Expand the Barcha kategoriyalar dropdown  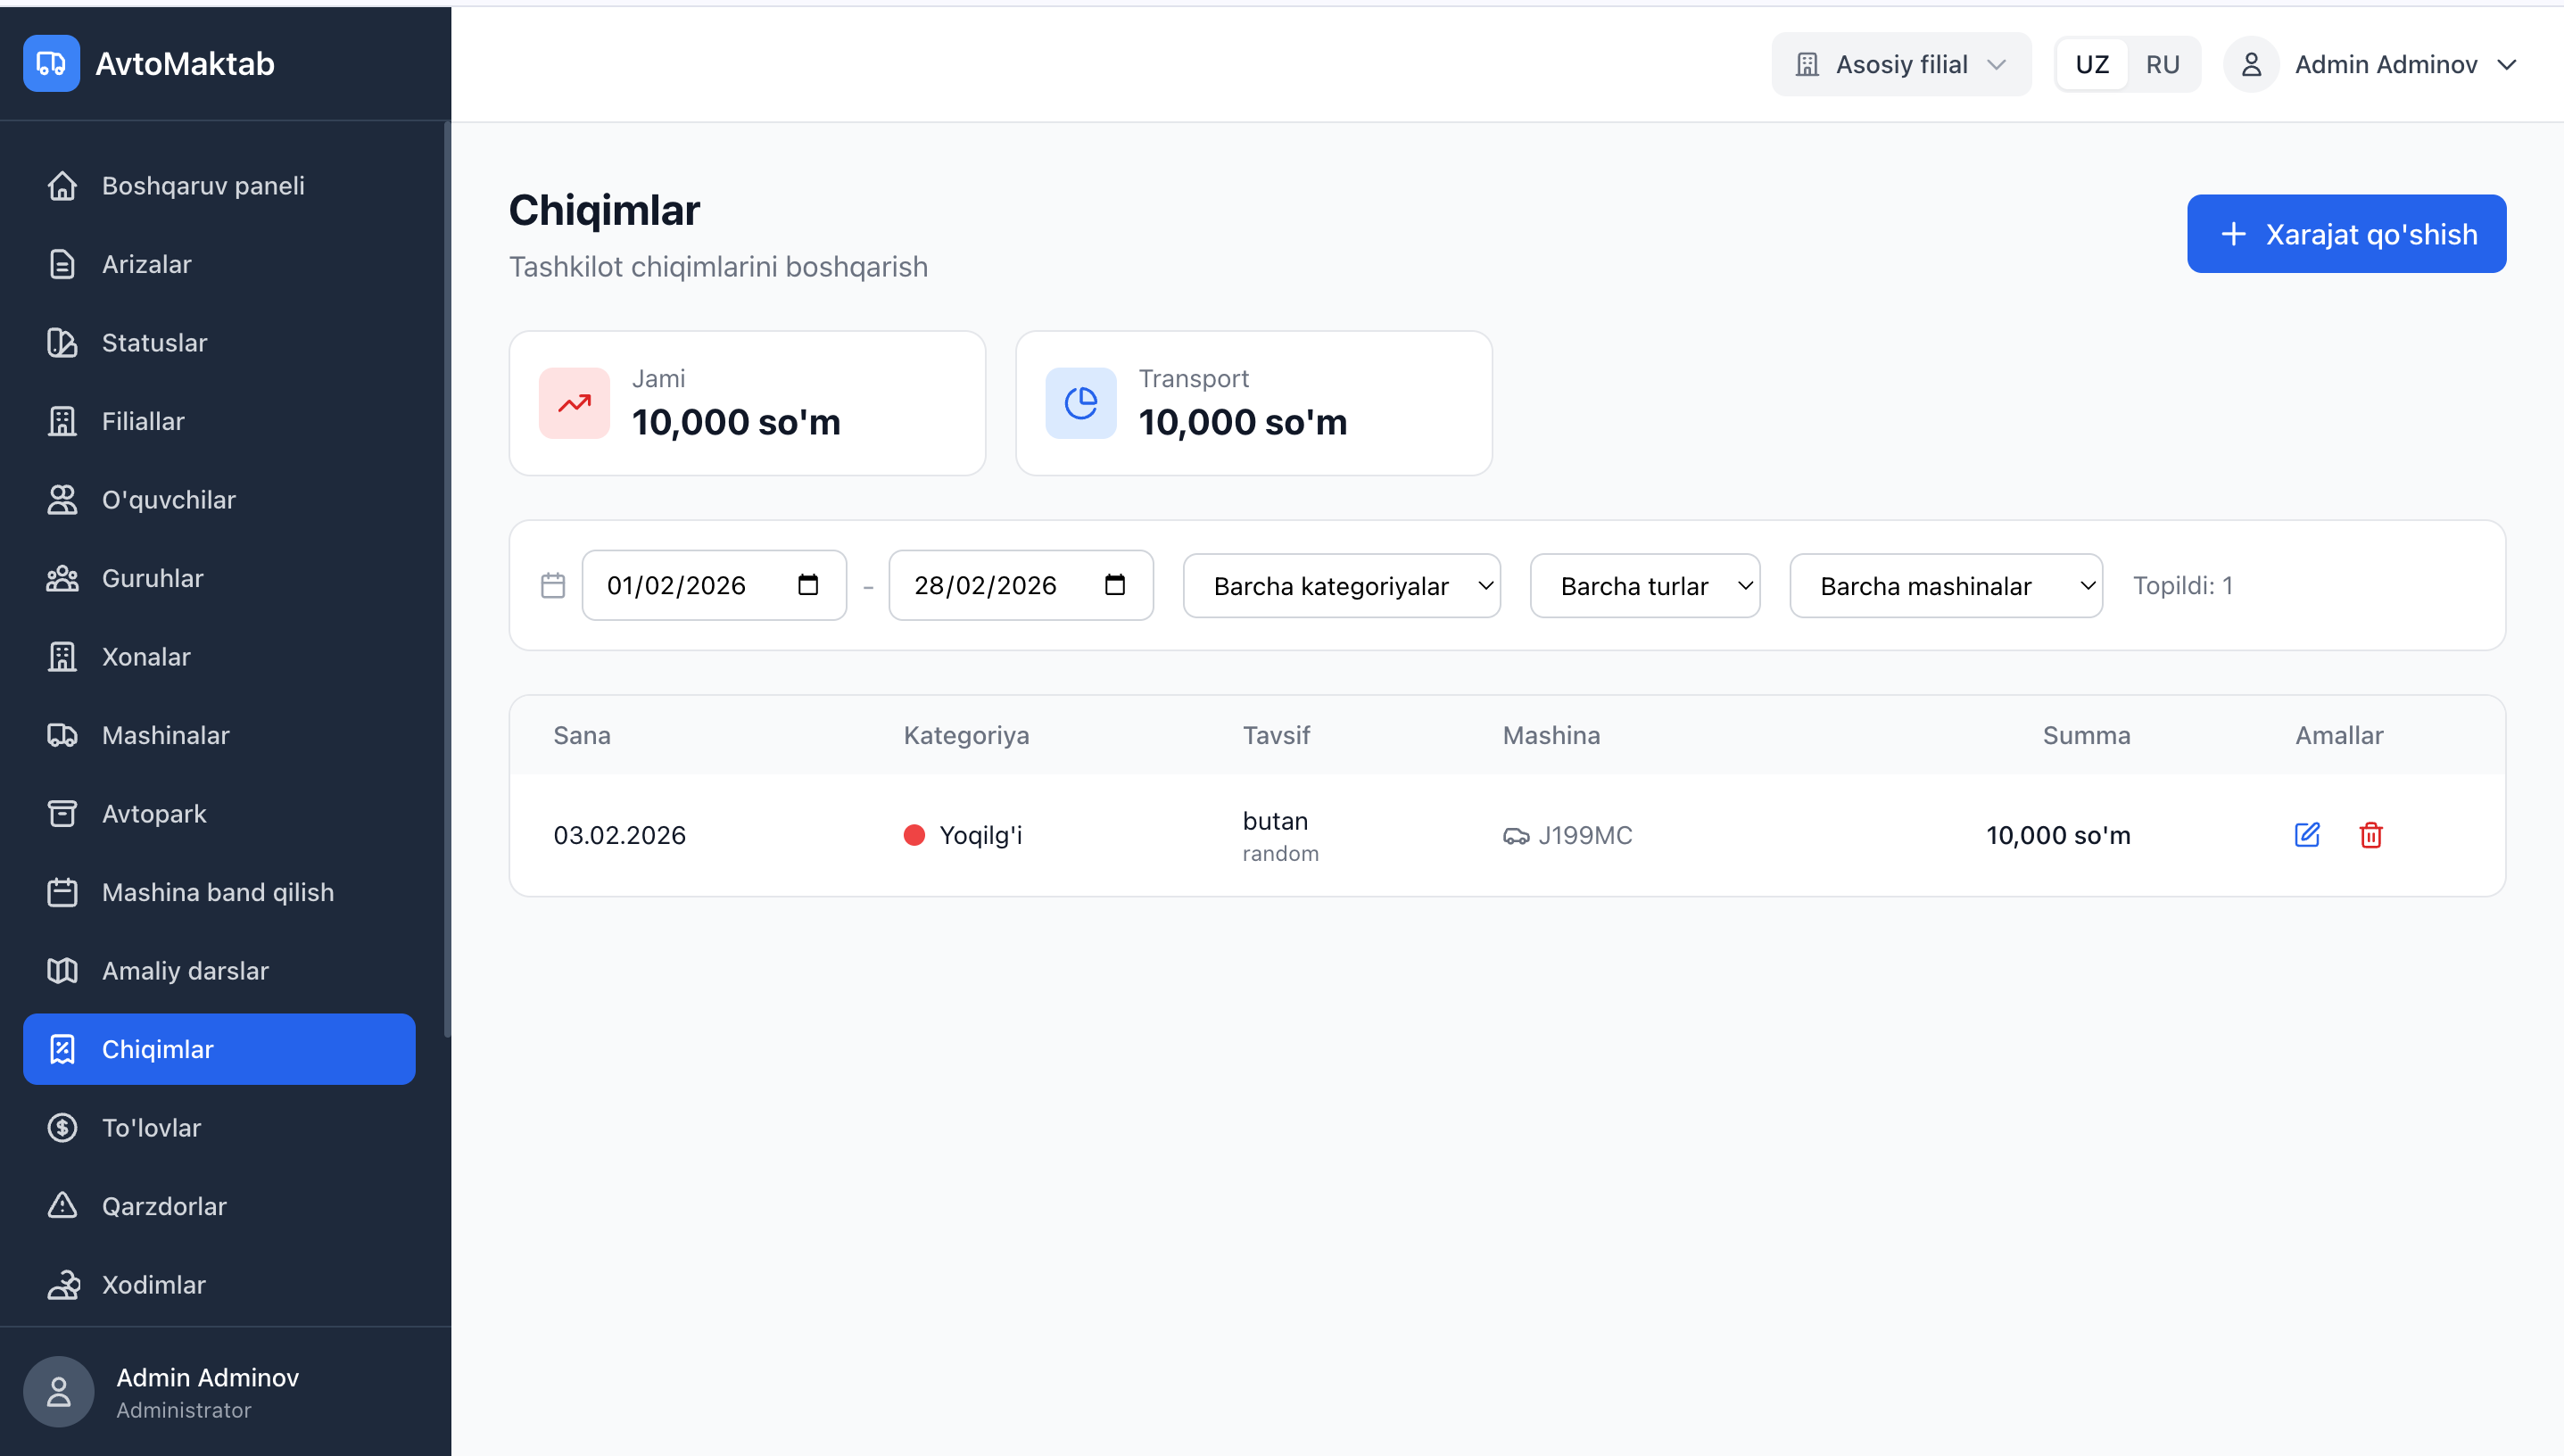(1341, 586)
